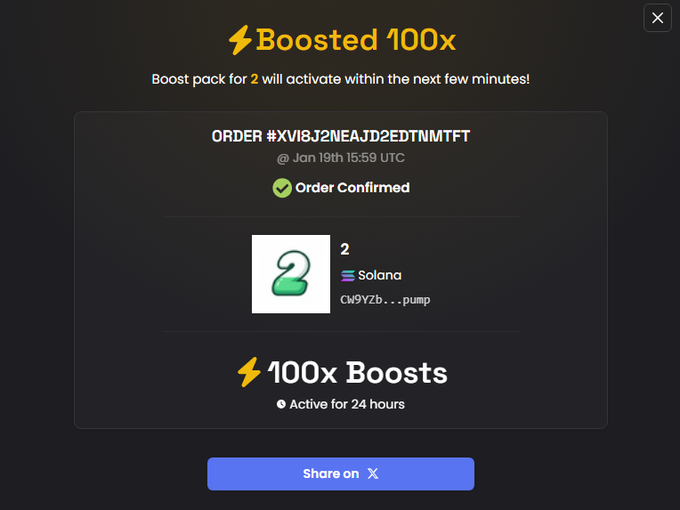Click the order number #XVI8J2NEAJD2EDTNMTFT
The image size is (680, 510).
click(368, 136)
